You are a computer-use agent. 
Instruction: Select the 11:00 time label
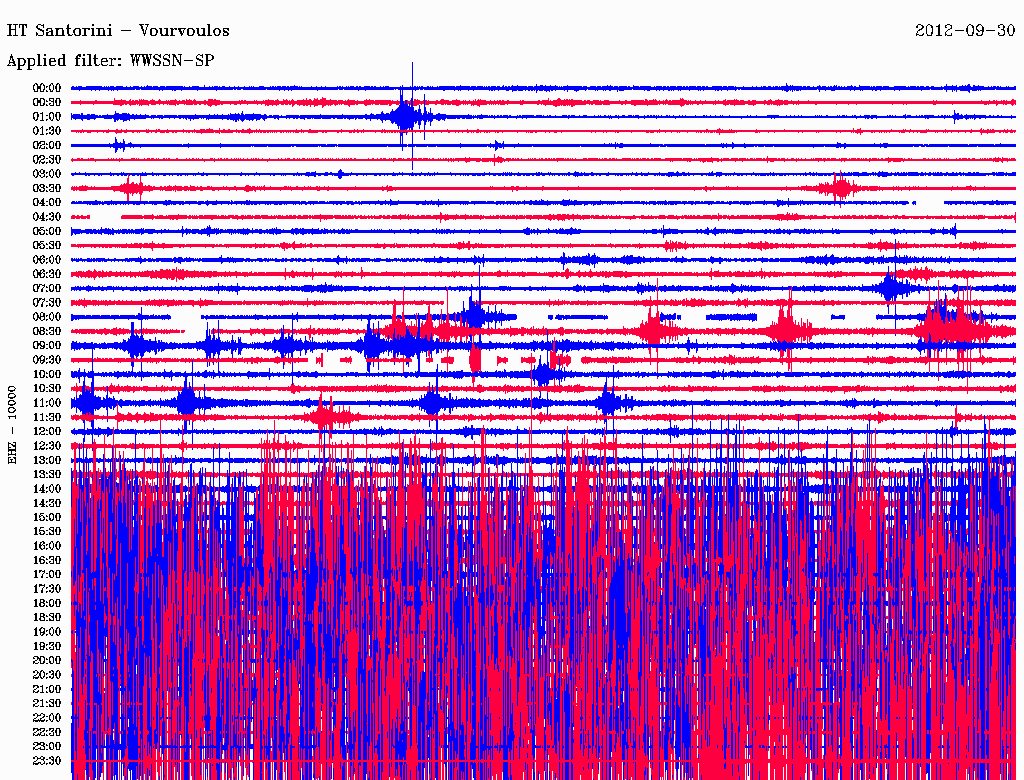point(47,403)
